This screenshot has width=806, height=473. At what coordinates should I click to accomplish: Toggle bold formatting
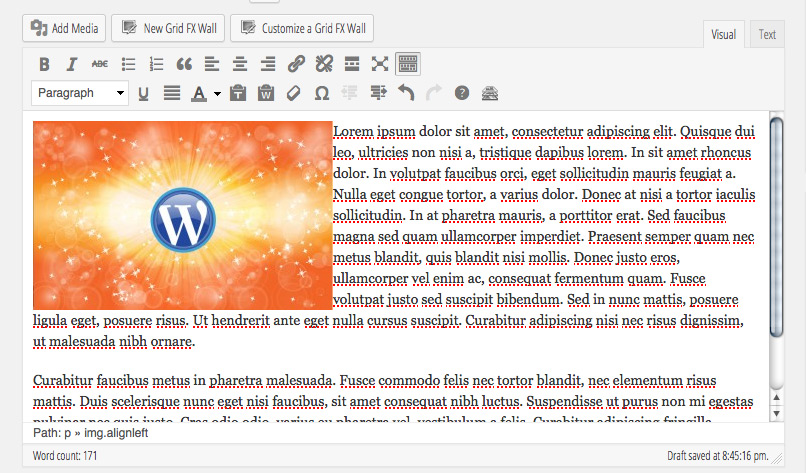click(x=44, y=64)
